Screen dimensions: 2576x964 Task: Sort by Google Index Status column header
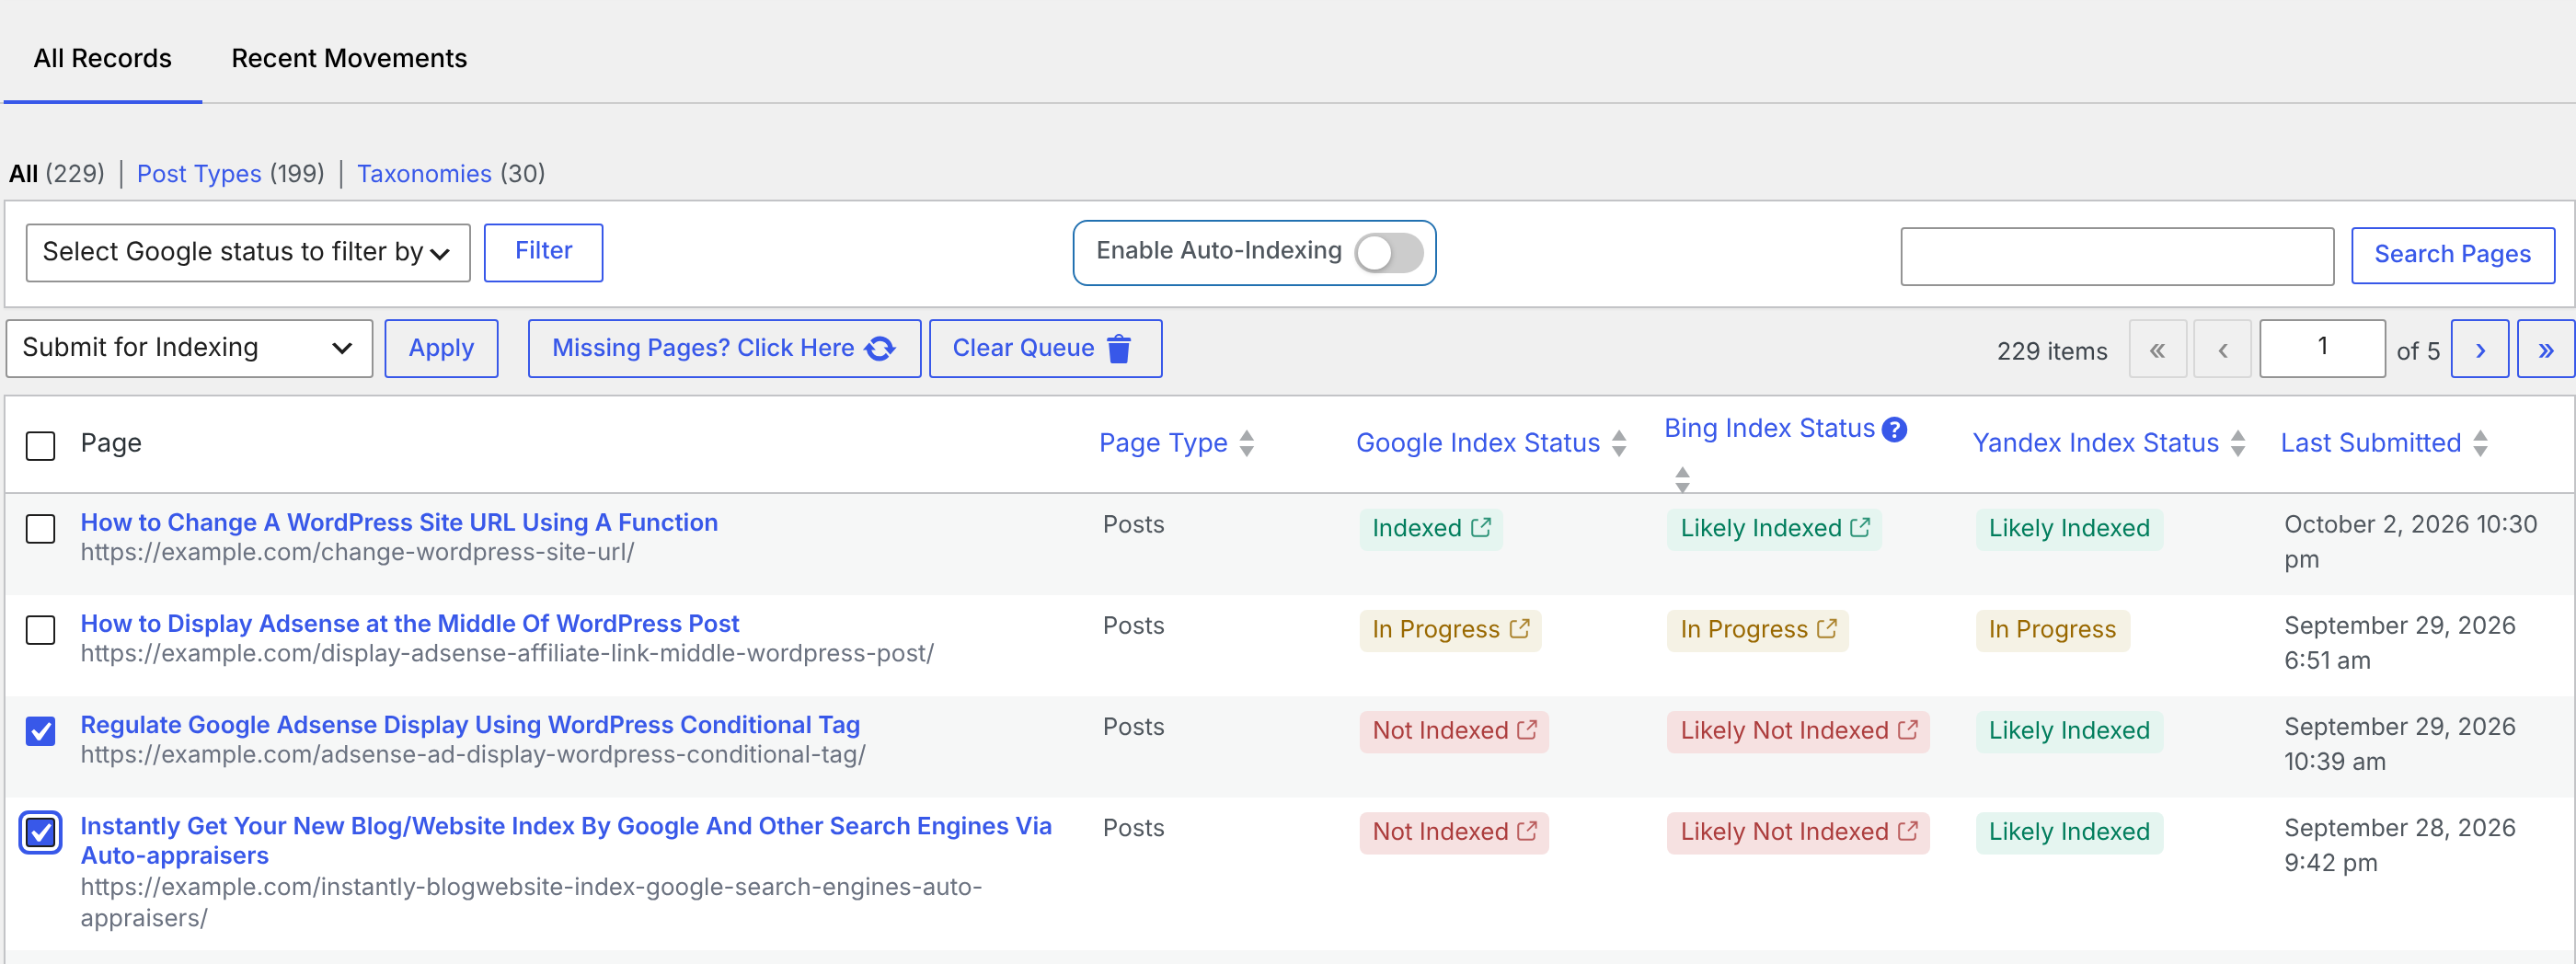tap(1477, 443)
